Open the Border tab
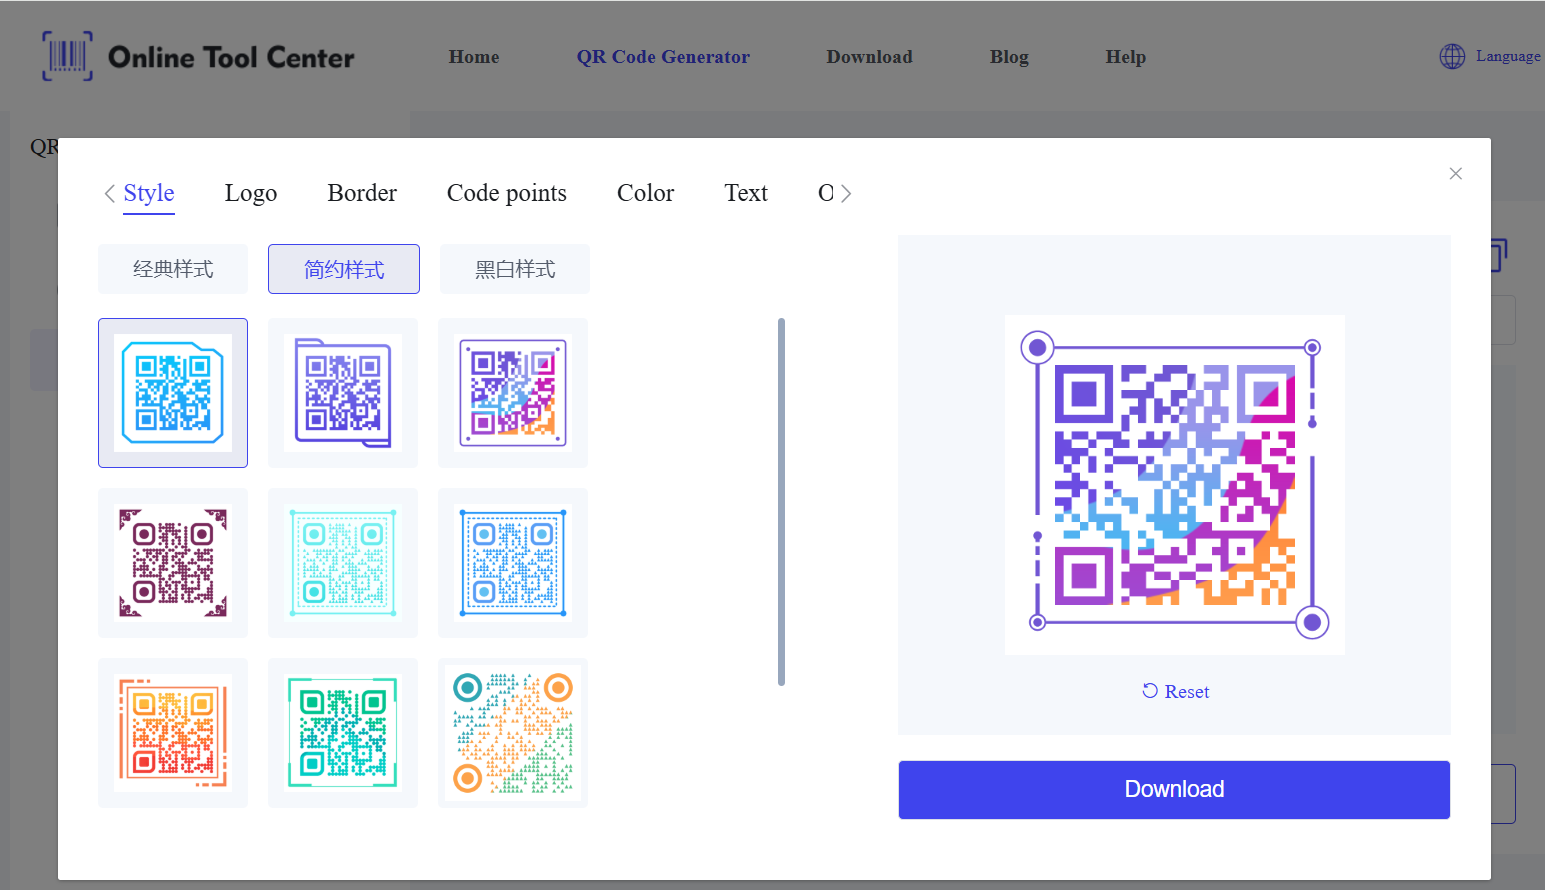This screenshot has width=1545, height=890. [x=362, y=193]
